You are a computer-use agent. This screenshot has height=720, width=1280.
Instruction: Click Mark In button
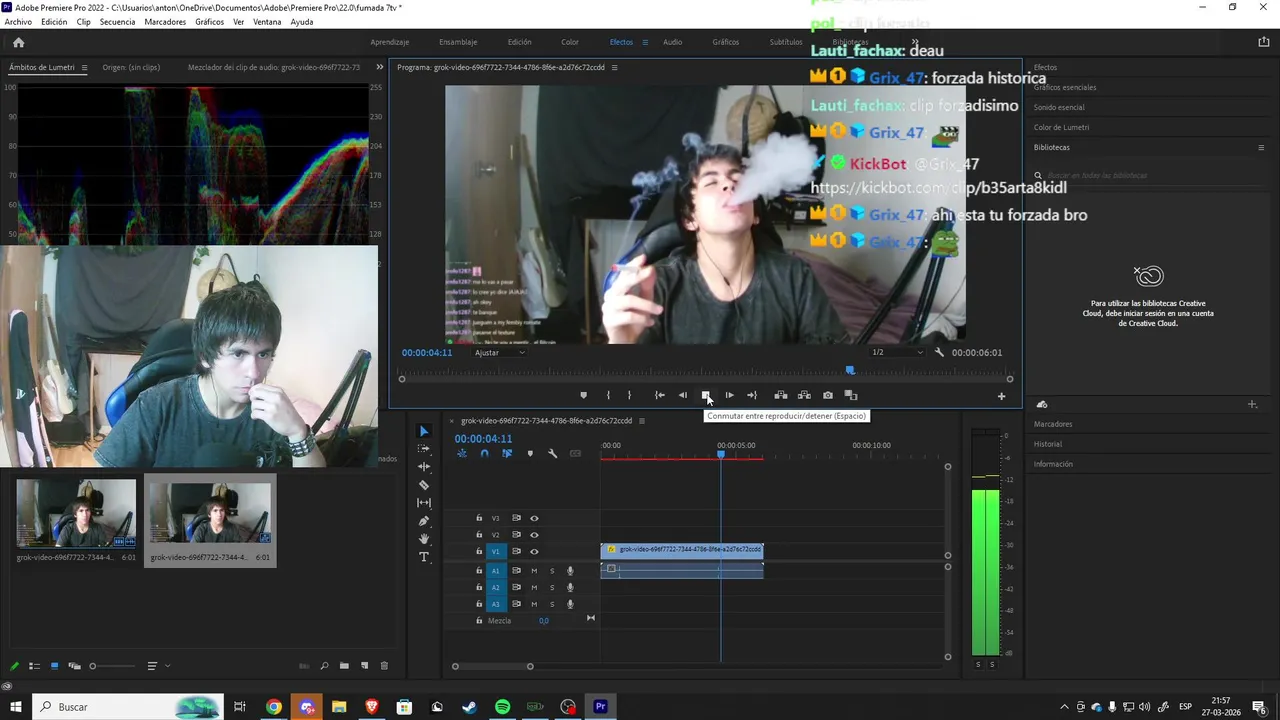point(608,395)
